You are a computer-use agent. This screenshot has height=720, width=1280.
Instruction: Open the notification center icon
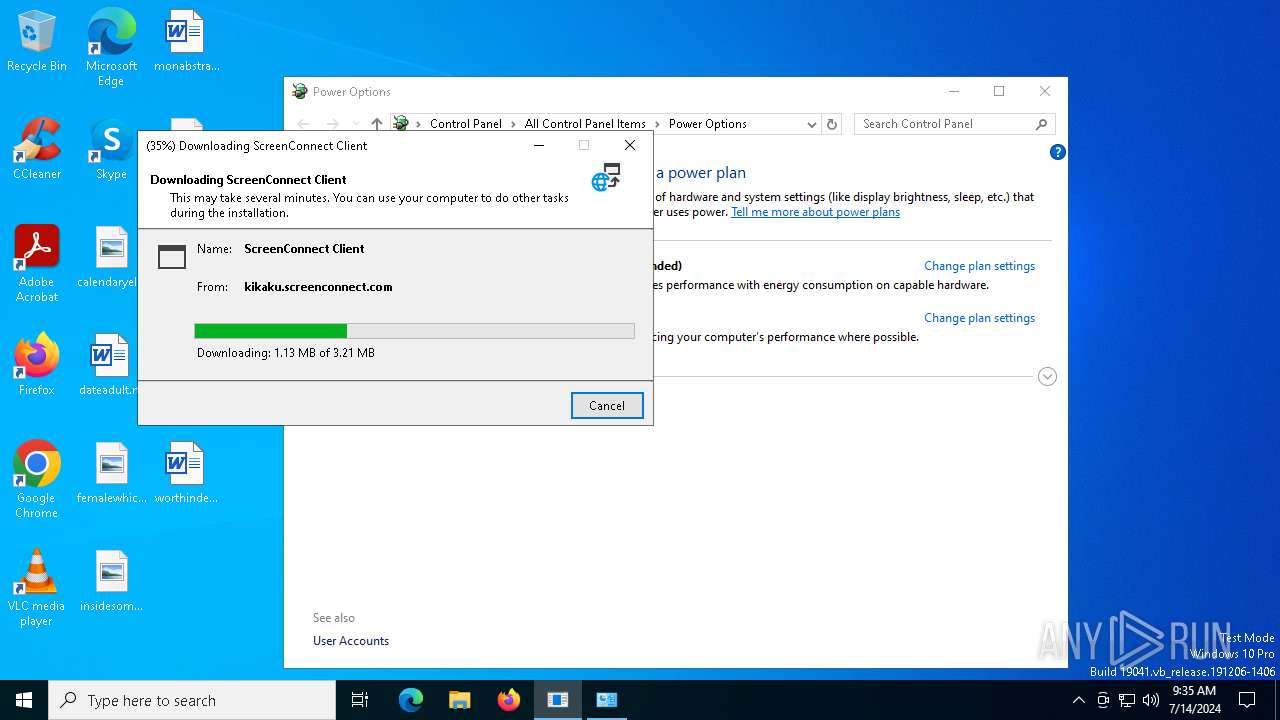(1247, 700)
